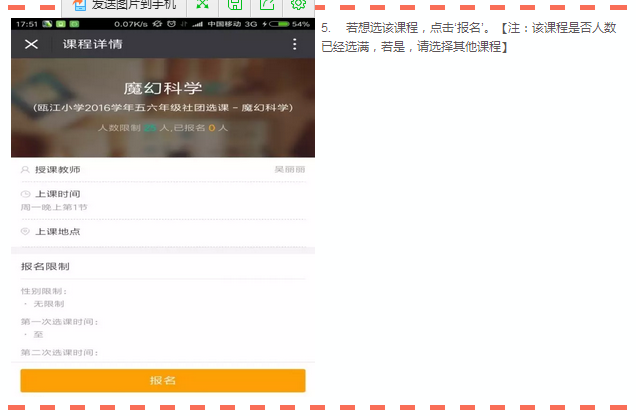This screenshot has width=636, height=416.
Task: Open the three-dot more options menu
Action: tap(294, 44)
